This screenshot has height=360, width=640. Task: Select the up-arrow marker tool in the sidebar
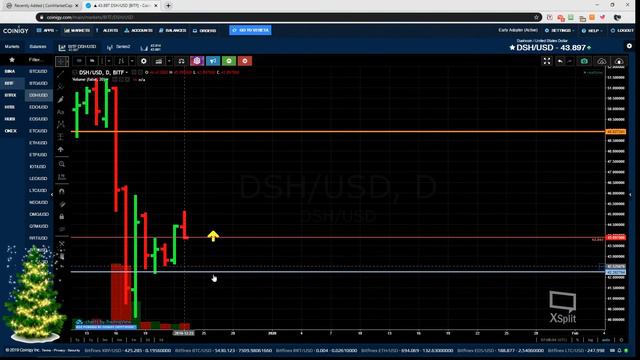[61, 149]
